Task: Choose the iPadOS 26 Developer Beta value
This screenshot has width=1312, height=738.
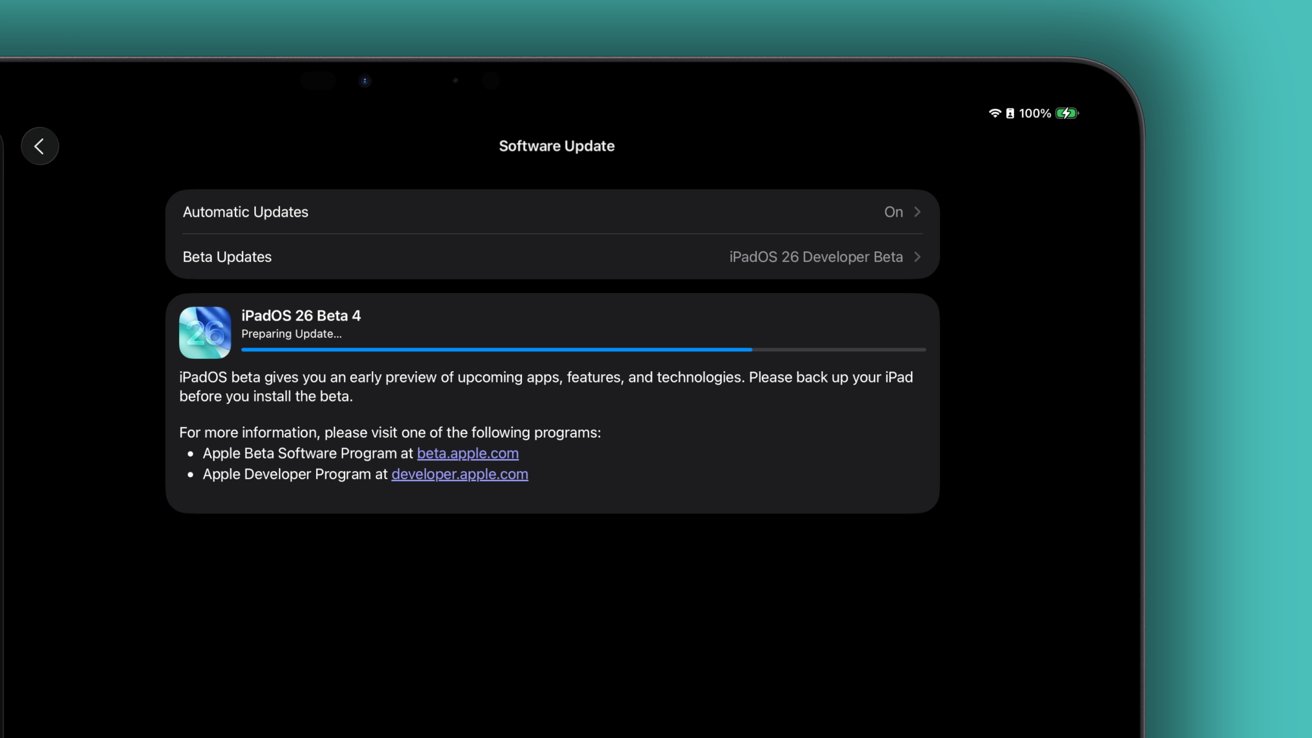Action: tap(816, 257)
